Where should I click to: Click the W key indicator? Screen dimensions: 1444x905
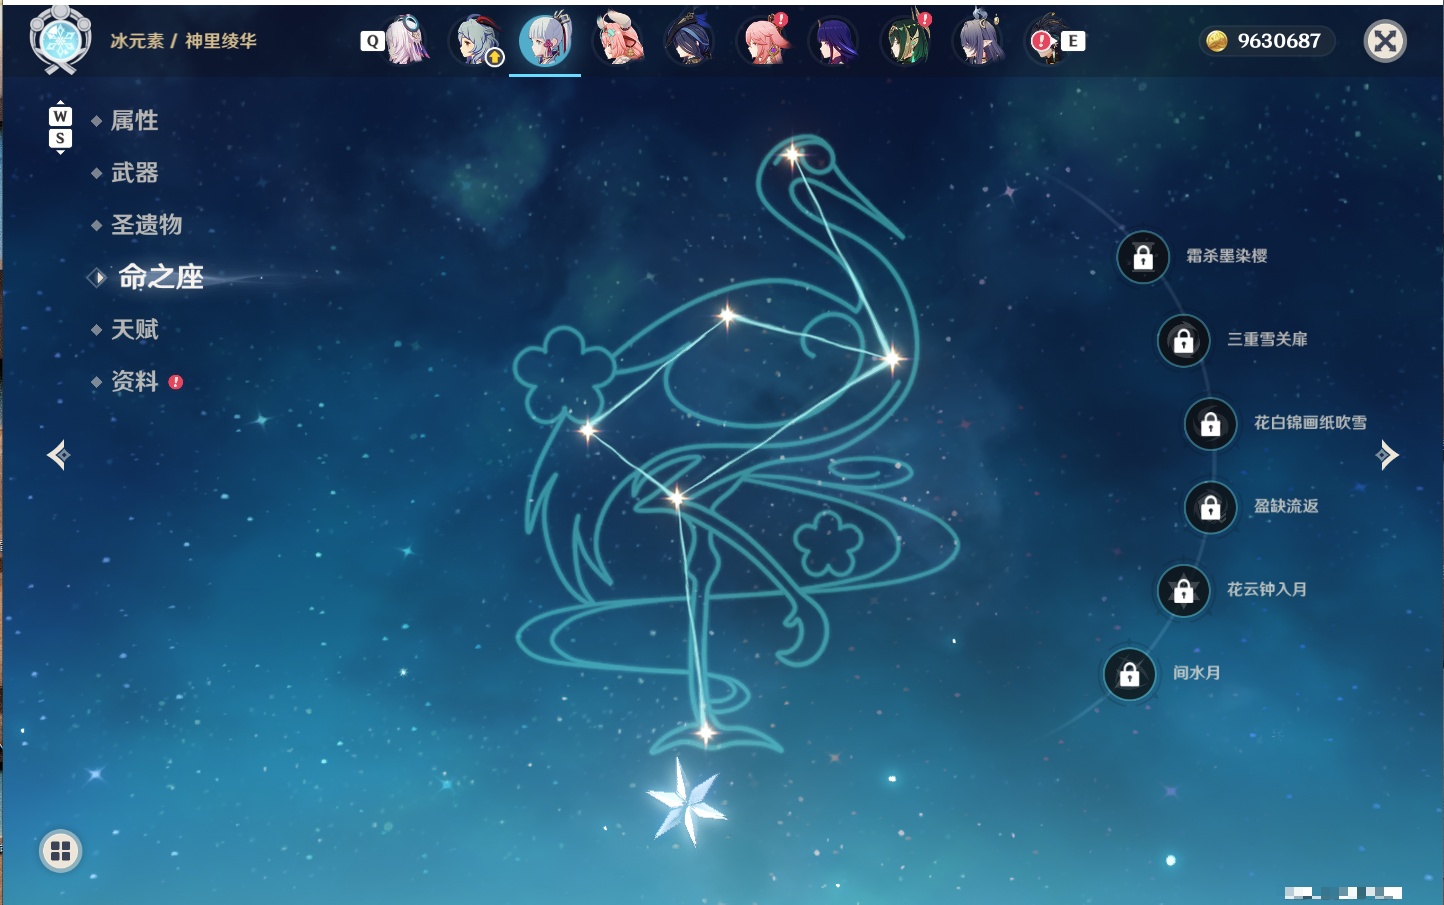coord(60,116)
